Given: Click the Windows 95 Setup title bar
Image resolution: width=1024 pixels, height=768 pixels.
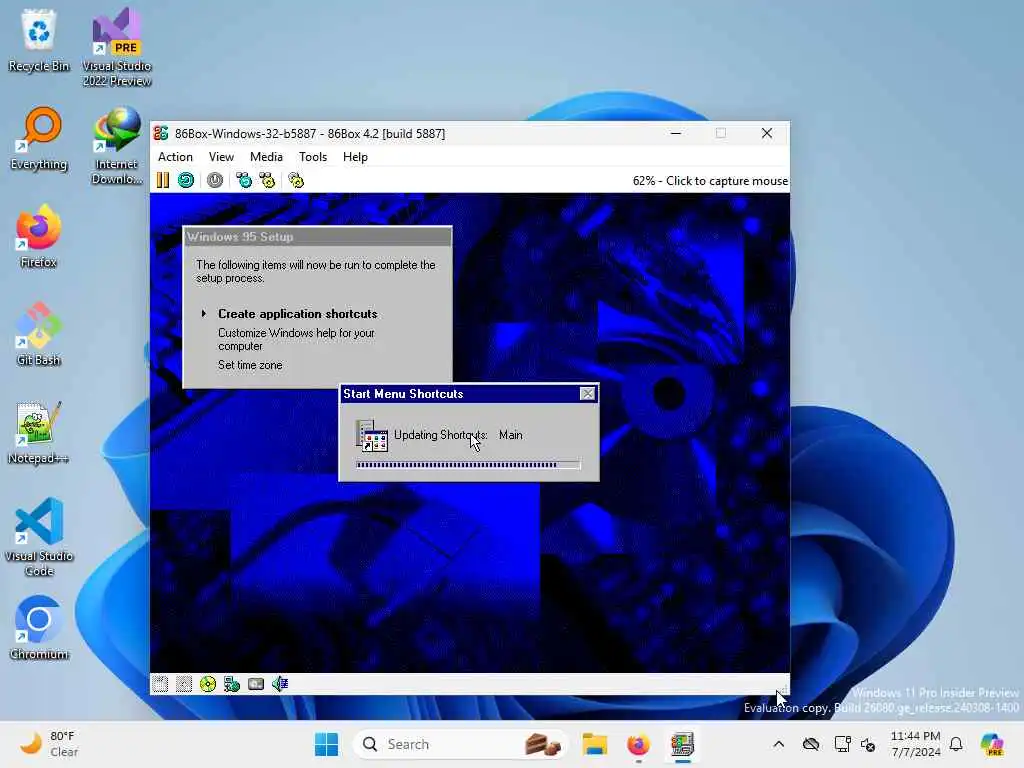Looking at the screenshot, I should coord(317,236).
